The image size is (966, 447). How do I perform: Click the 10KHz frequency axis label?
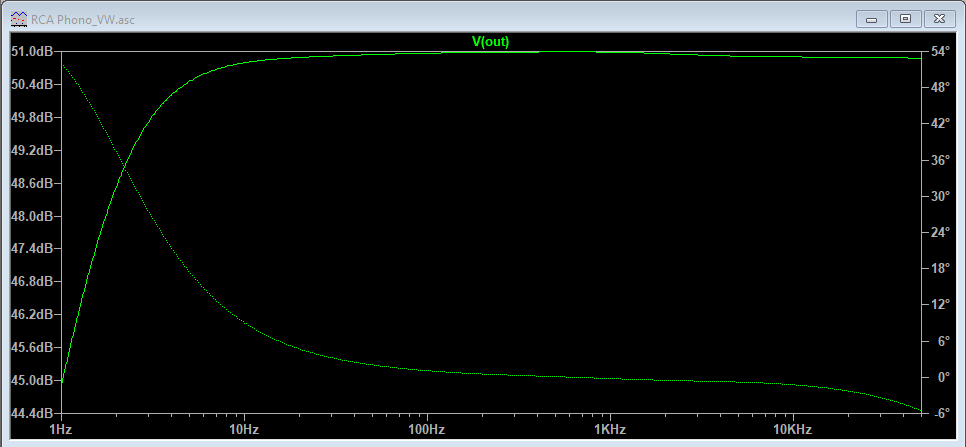[x=793, y=429]
